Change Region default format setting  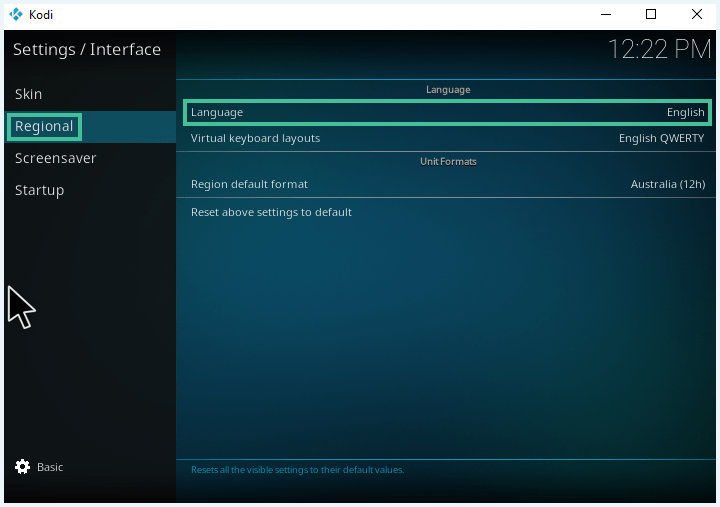448,184
